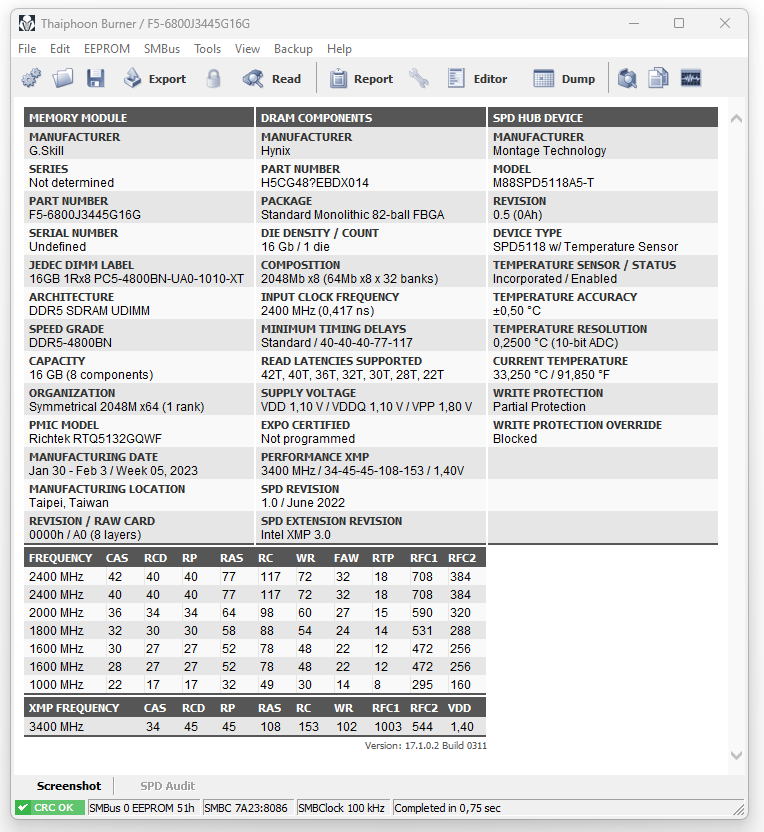
Task: Click the SPD HUB DEVICE column header
Action: (x=603, y=118)
